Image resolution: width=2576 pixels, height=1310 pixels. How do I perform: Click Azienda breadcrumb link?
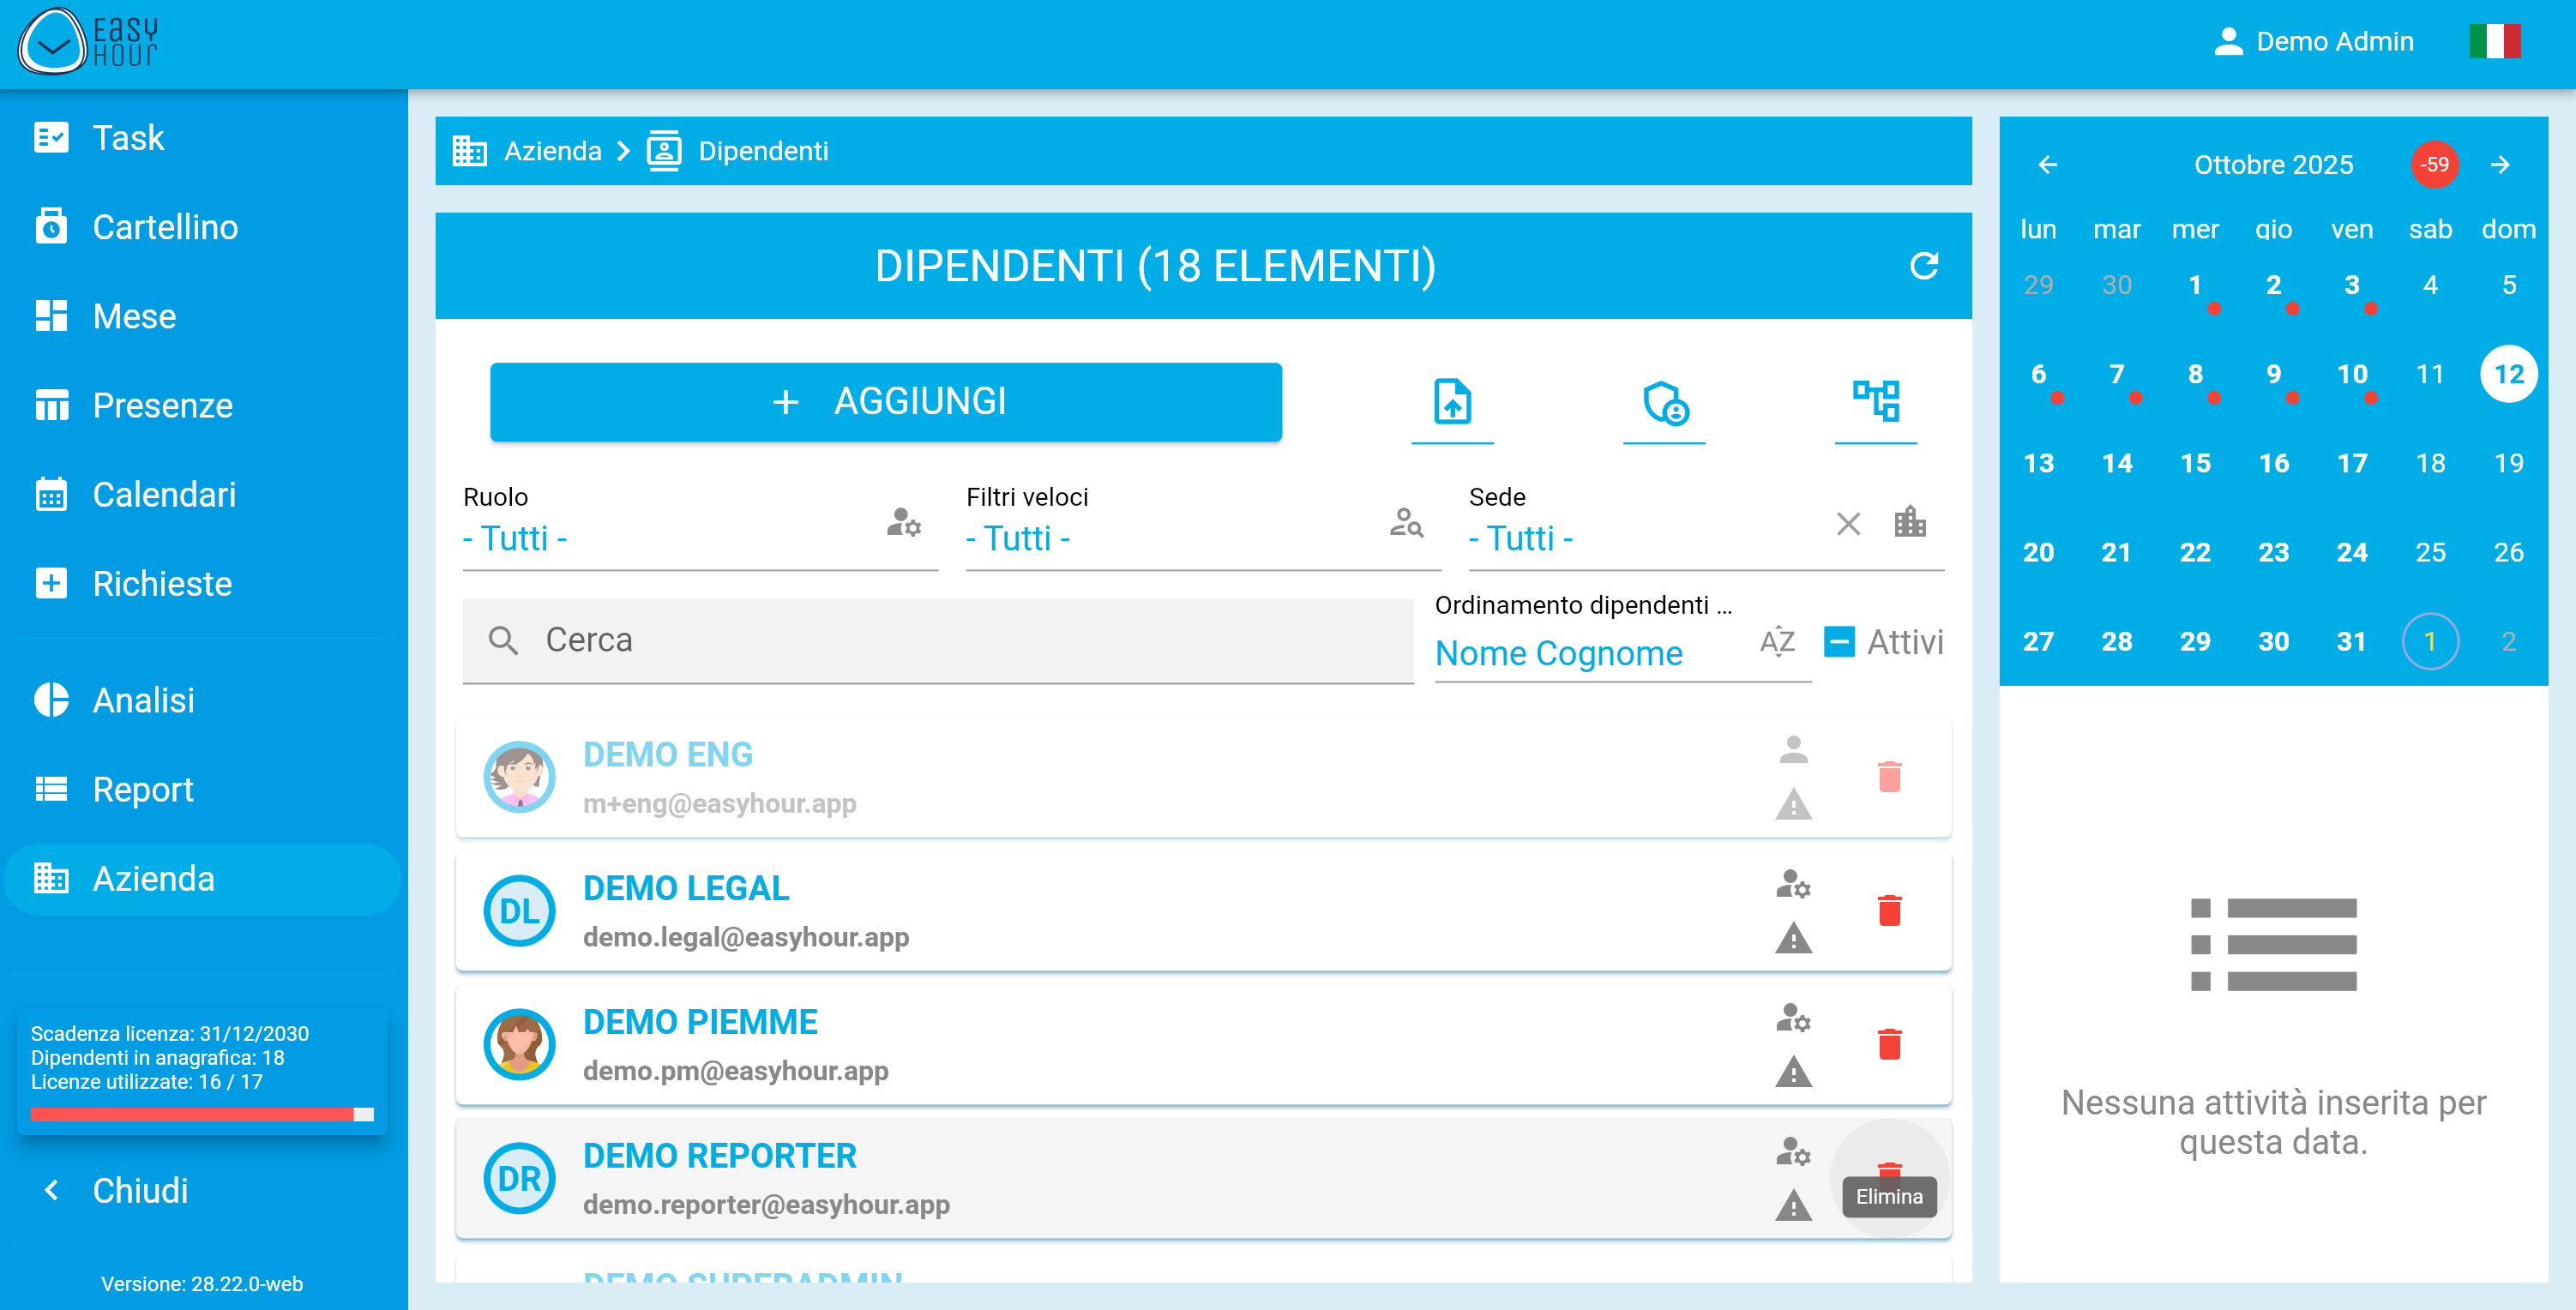552,151
